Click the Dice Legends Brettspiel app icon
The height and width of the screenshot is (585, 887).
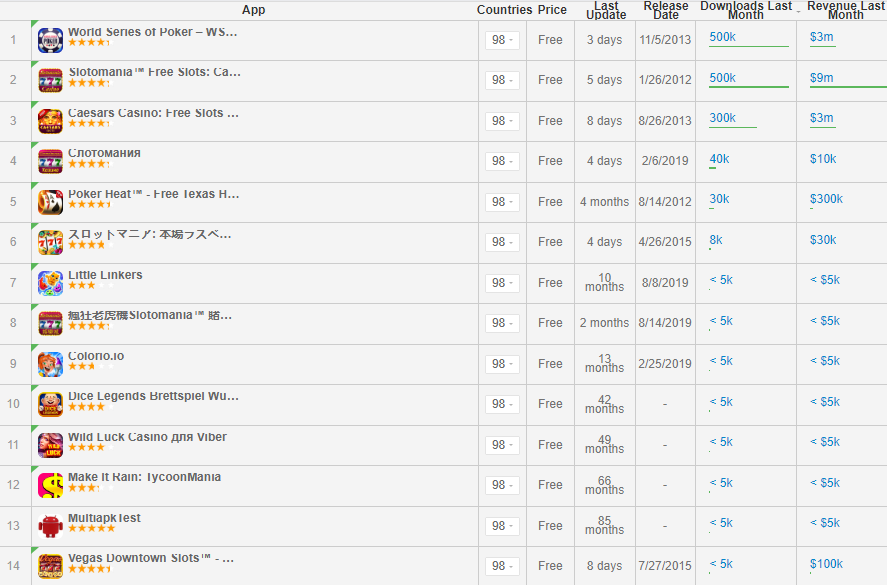click(x=50, y=404)
